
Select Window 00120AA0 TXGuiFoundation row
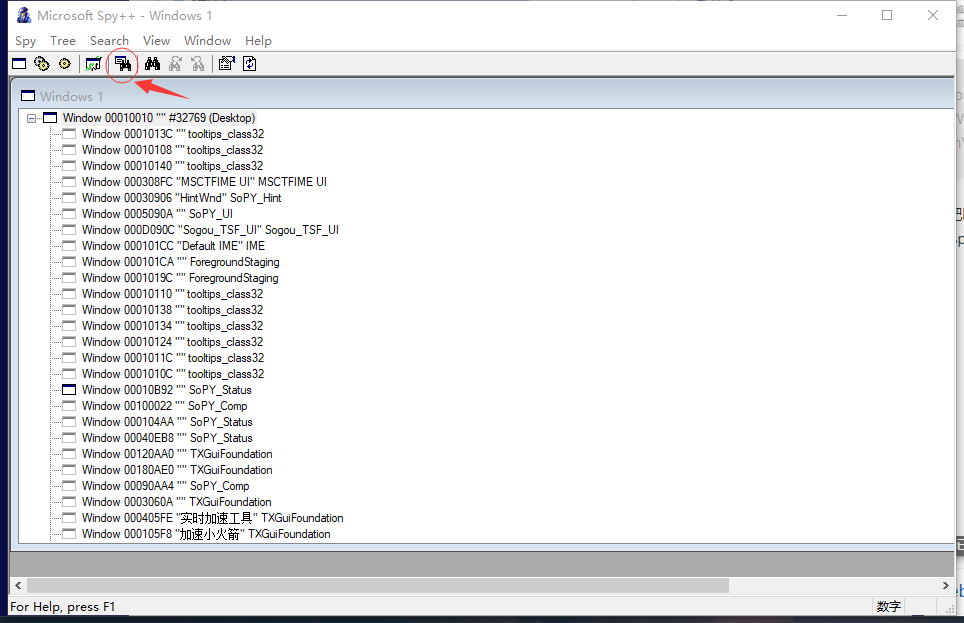[x=177, y=454]
